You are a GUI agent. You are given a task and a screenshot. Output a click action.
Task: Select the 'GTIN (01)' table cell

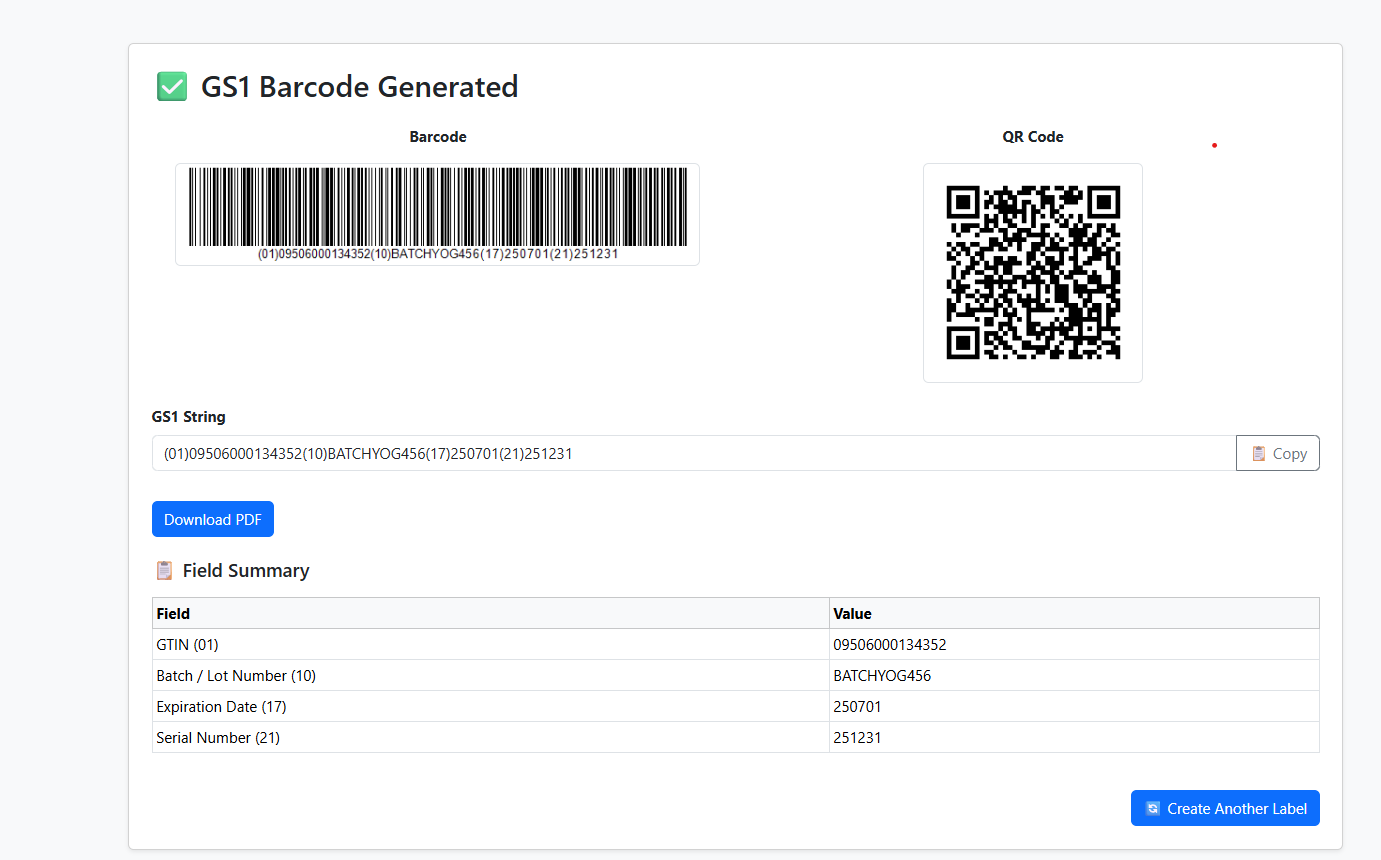(x=491, y=644)
